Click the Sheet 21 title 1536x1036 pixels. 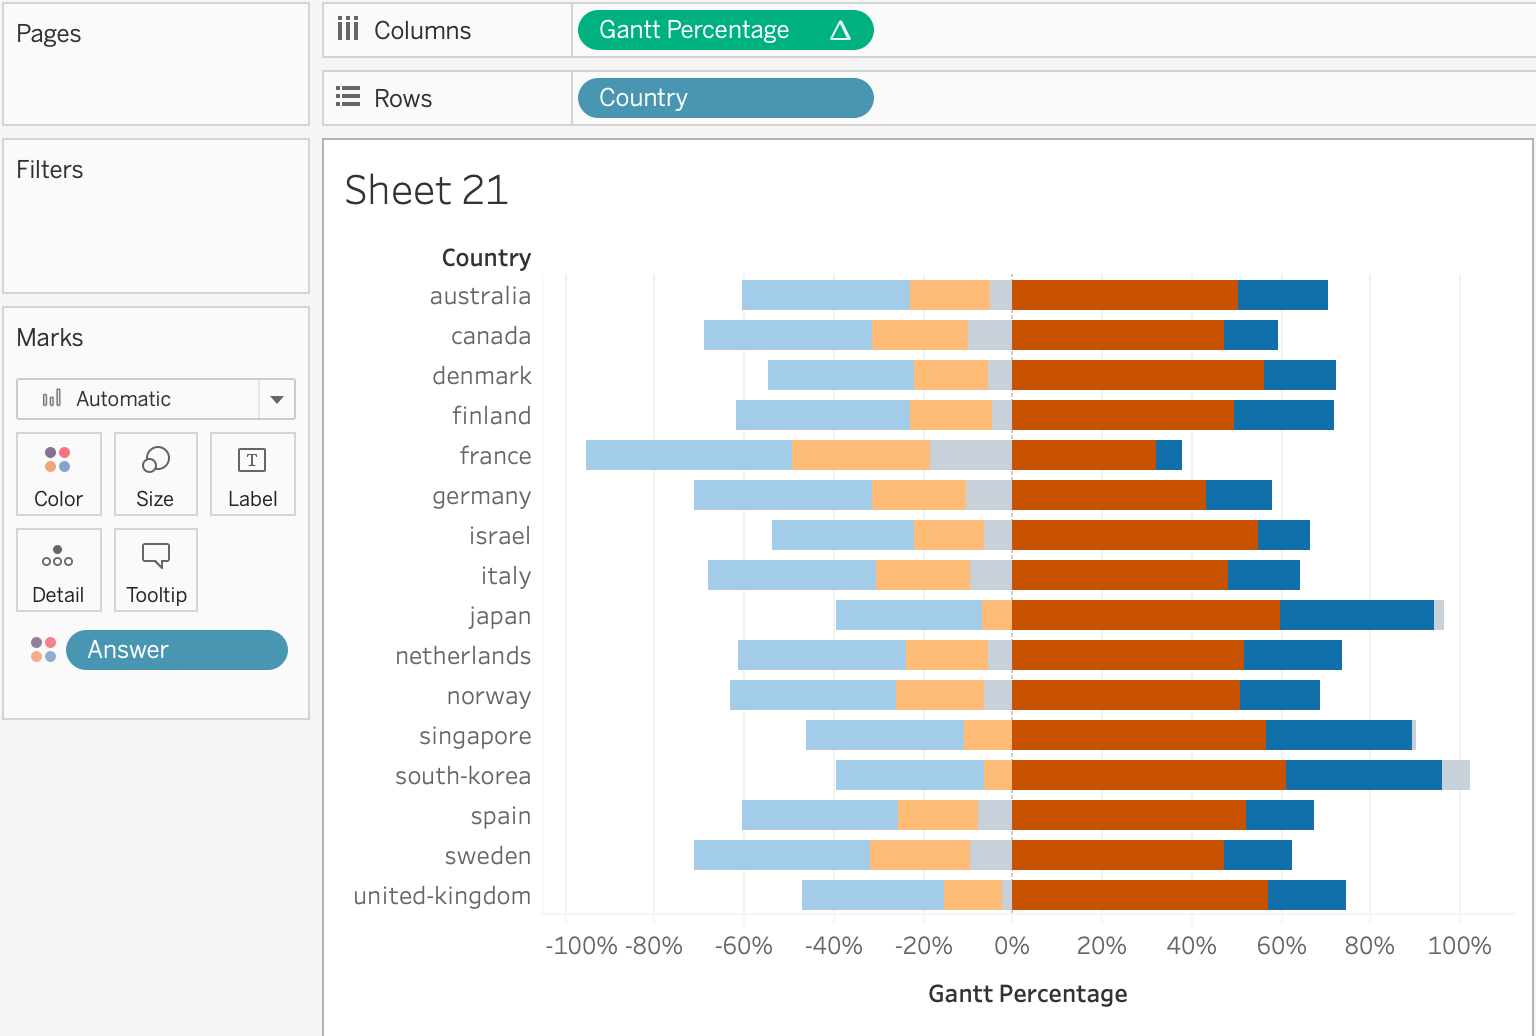[426, 190]
